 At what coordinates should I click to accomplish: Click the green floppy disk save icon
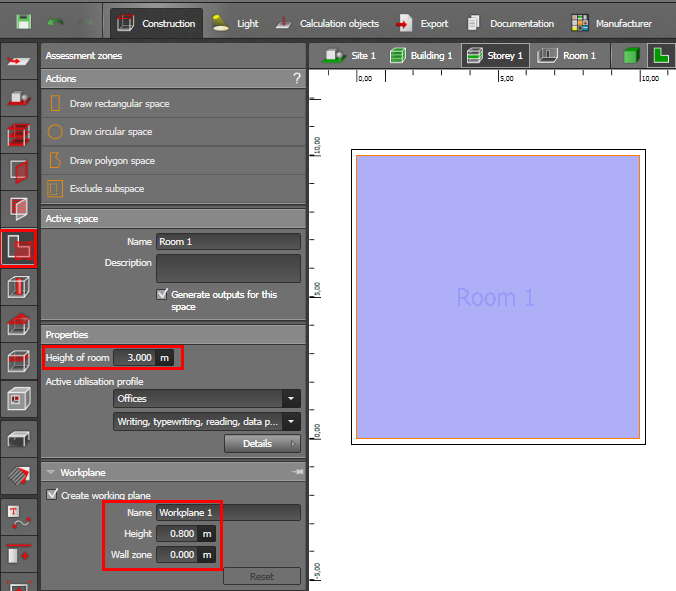click(x=23, y=22)
